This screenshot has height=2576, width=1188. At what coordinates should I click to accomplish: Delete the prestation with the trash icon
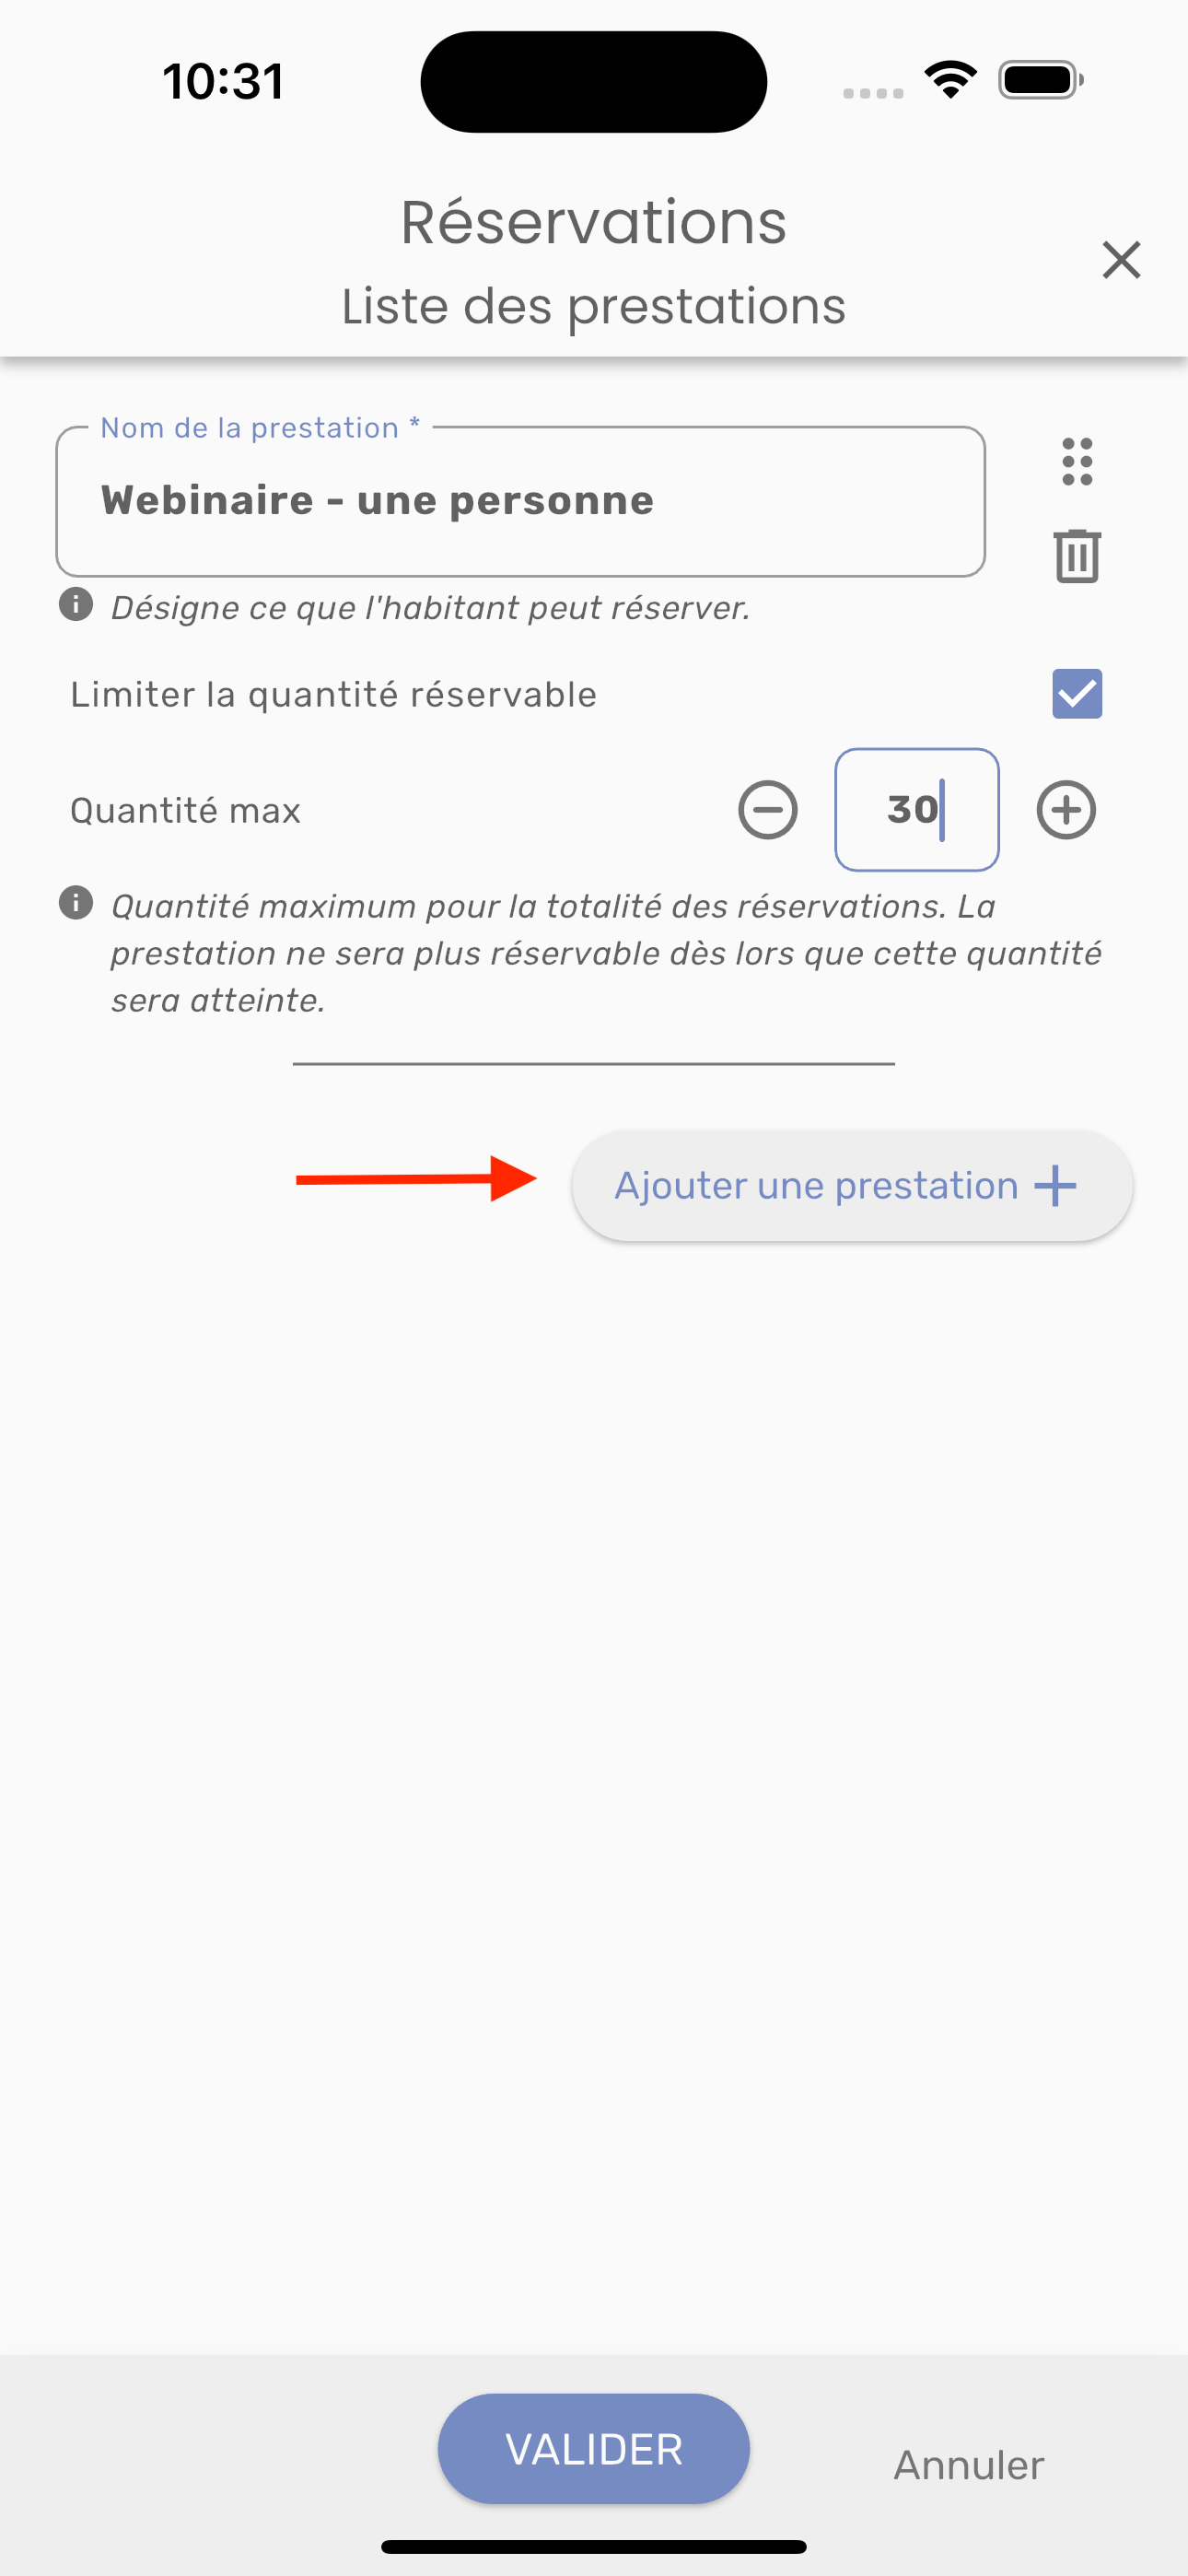[x=1077, y=556]
